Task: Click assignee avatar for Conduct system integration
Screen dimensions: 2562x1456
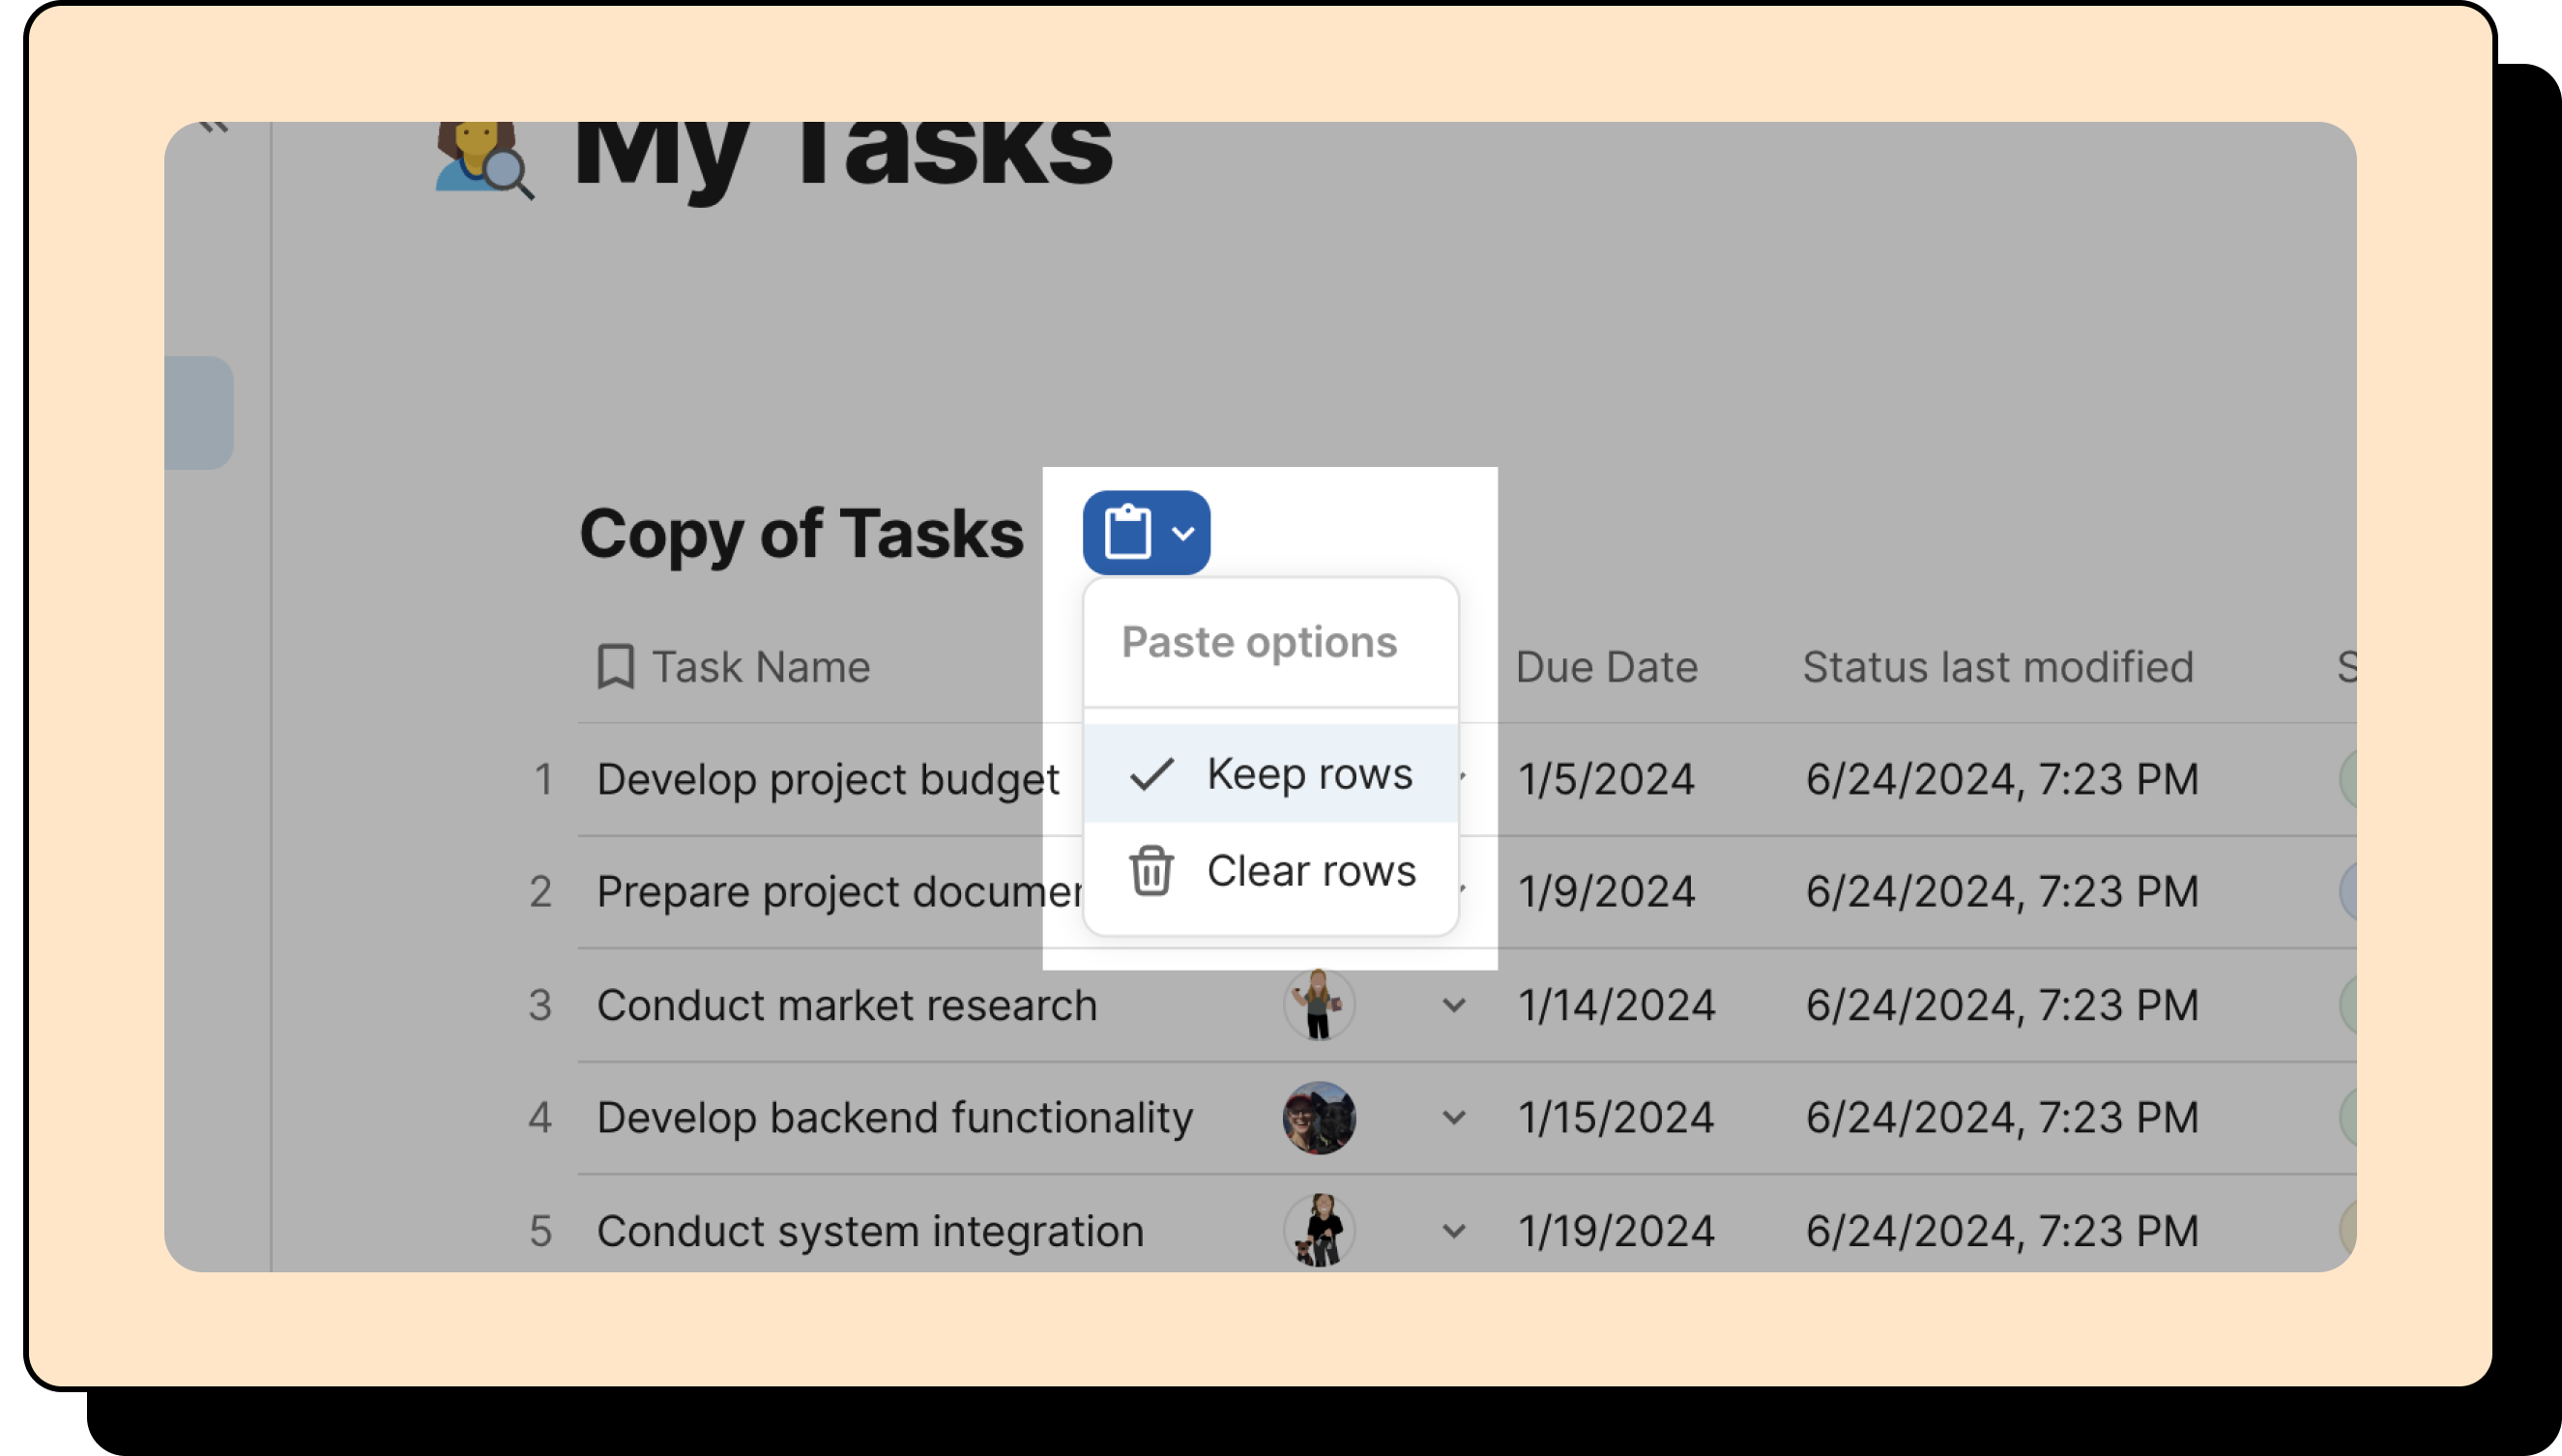Action: (1319, 1231)
